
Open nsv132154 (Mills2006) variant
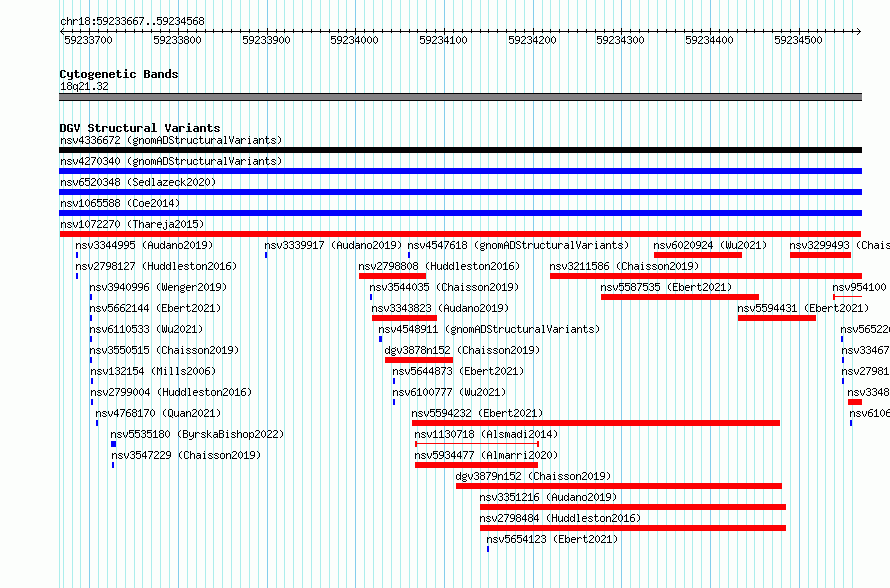(153, 371)
